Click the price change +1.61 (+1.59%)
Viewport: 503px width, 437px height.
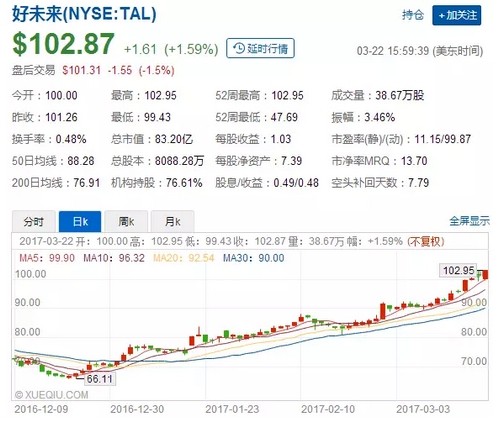pos(171,49)
